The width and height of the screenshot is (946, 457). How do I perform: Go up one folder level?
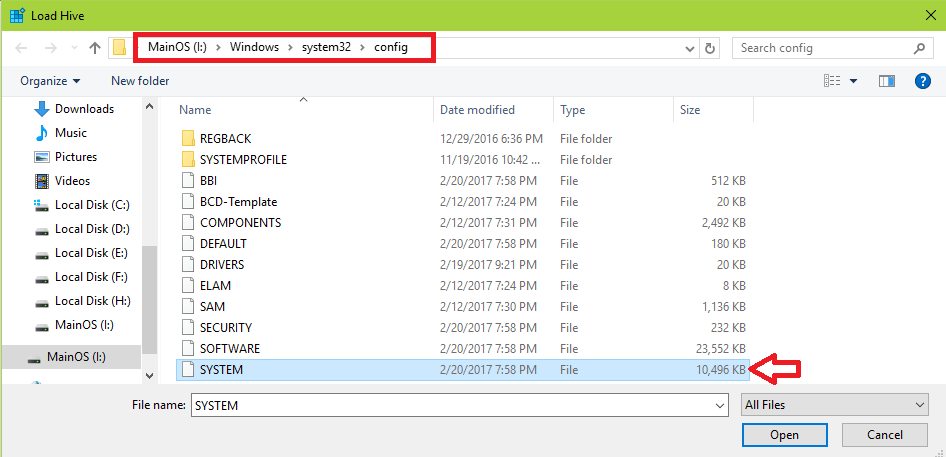(x=95, y=48)
